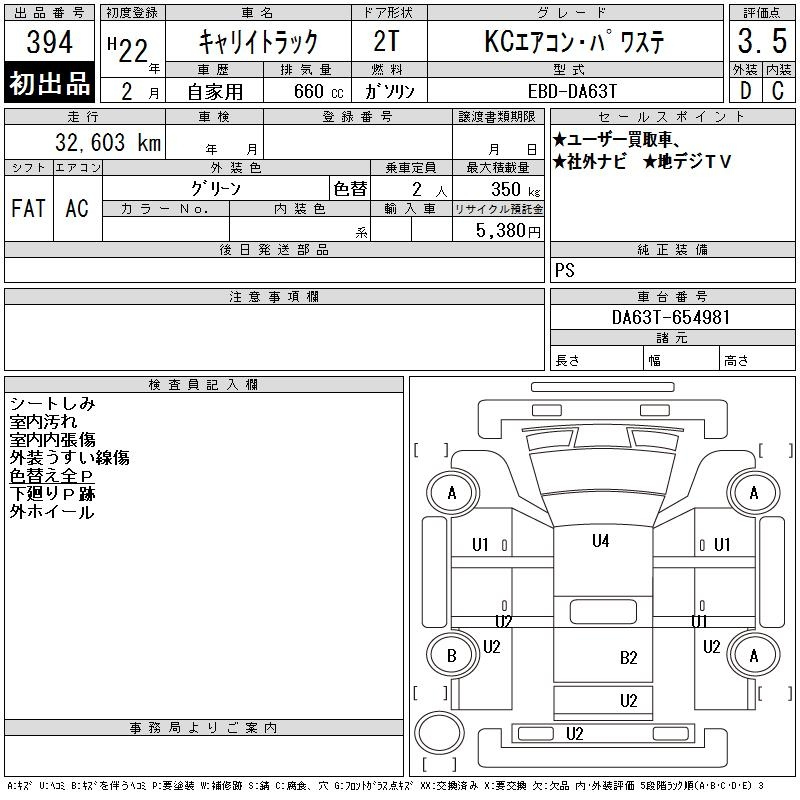Viewport: 800px width, 800px height.
Task: Click the exterior grade D cell
Action: pyautogui.click(x=745, y=91)
